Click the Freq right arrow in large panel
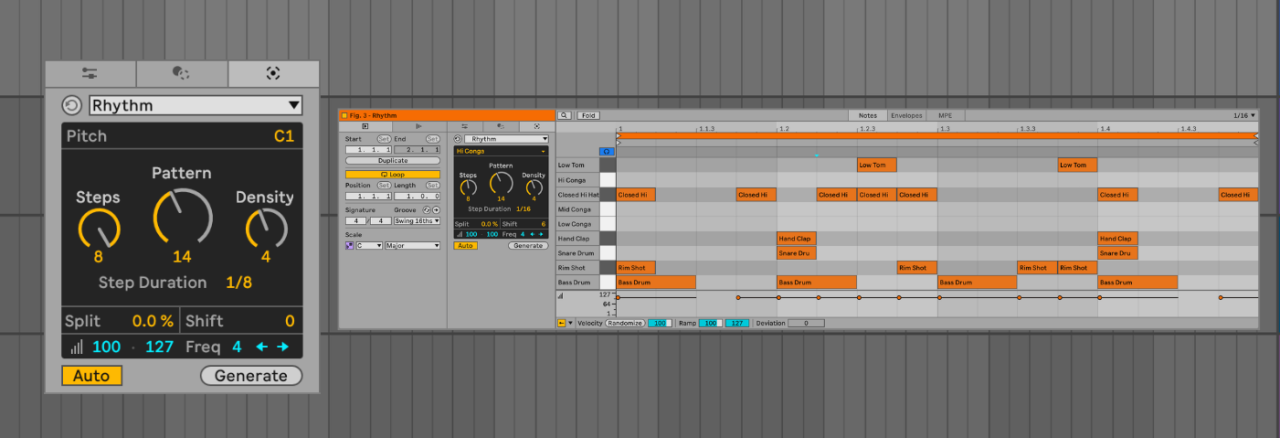The image size is (1280, 438). (283, 347)
